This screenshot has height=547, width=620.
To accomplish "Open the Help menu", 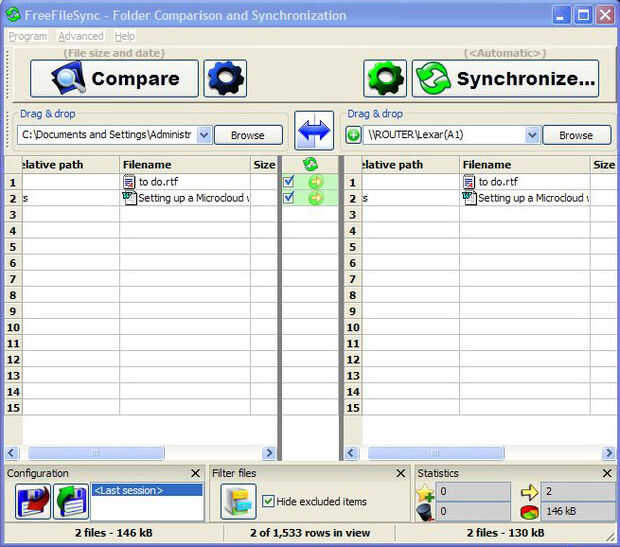I will (125, 36).
